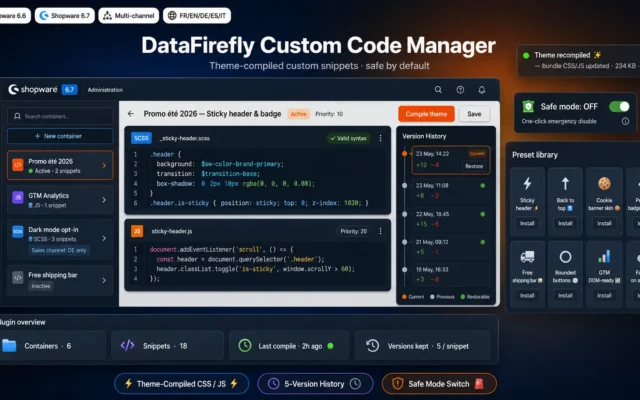This screenshot has height=400, width=640.
Task: Click the Free shipping bar code icon
Action: (18, 278)
